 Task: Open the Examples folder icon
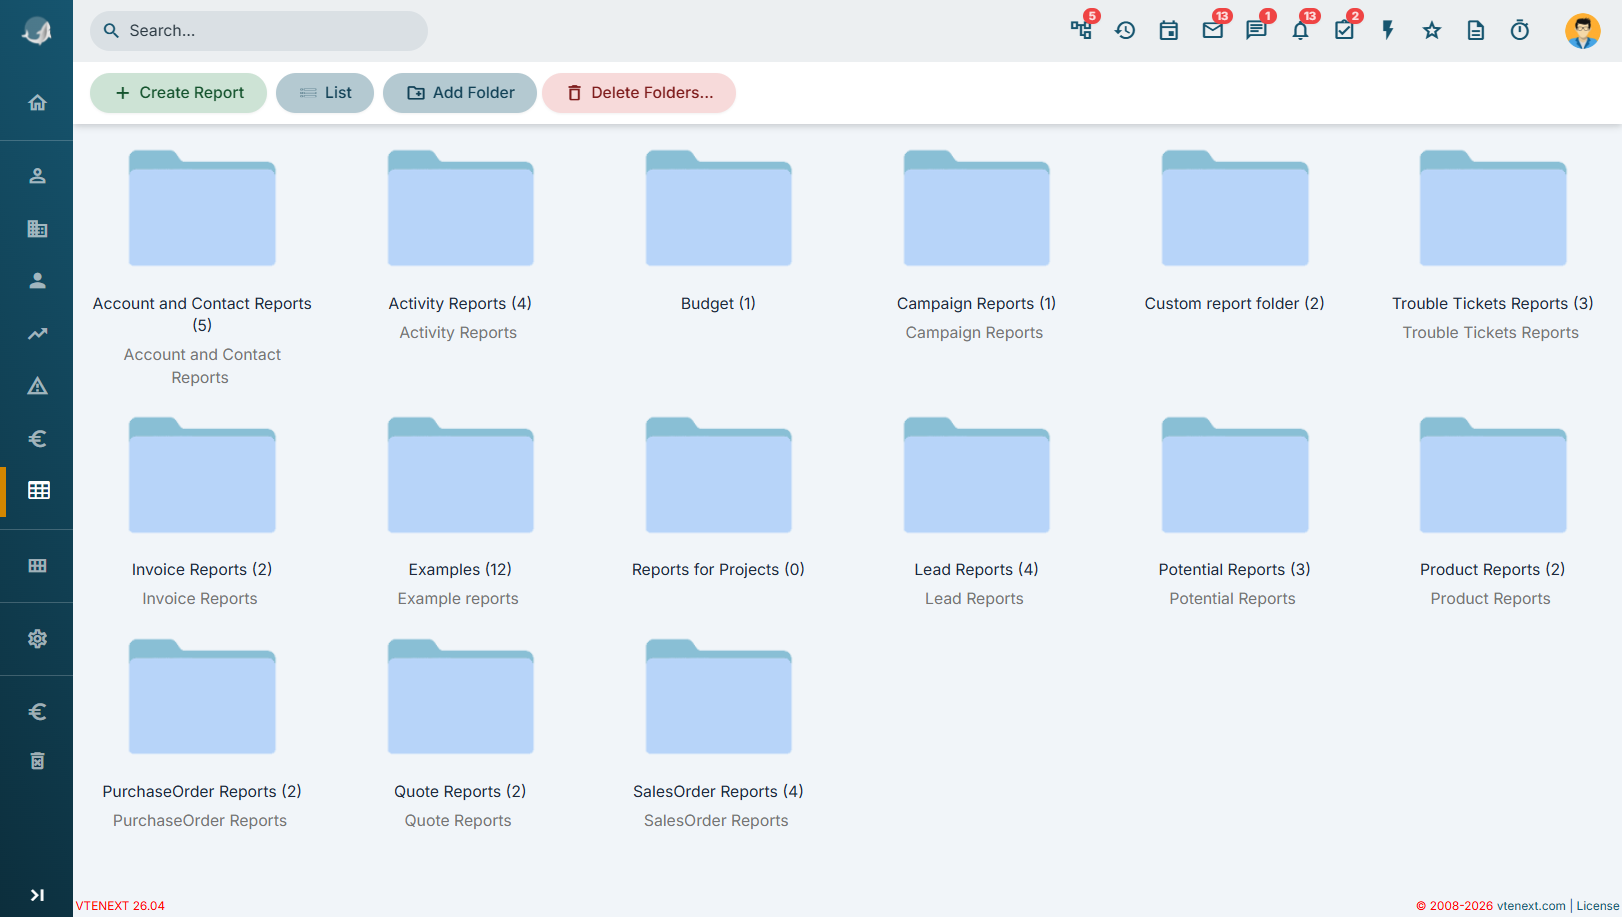[460, 475]
